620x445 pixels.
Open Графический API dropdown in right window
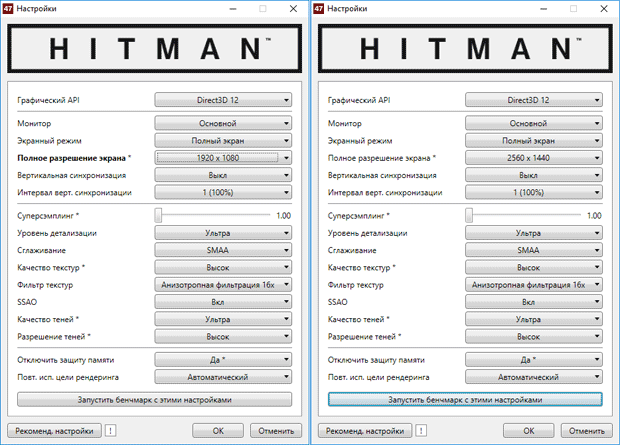click(534, 100)
